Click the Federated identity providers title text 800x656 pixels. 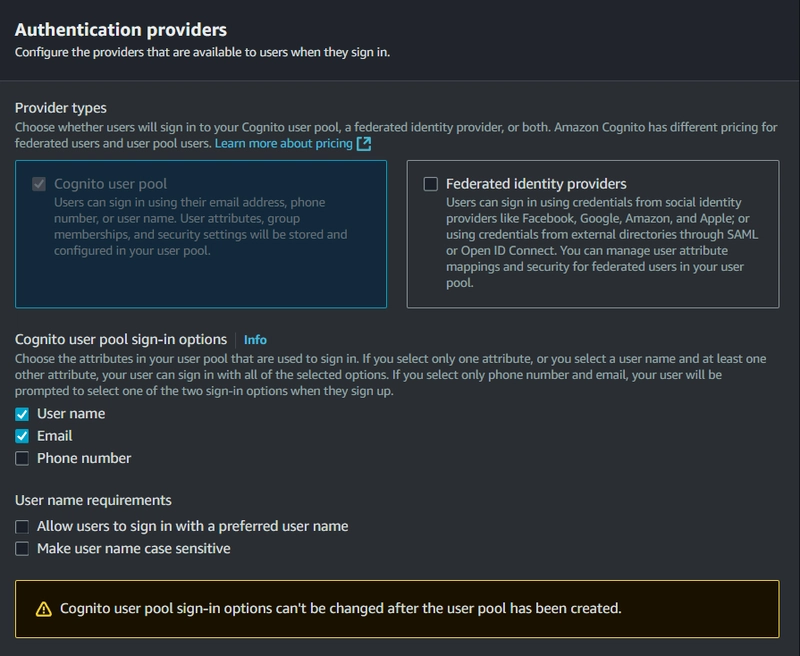(536, 184)
